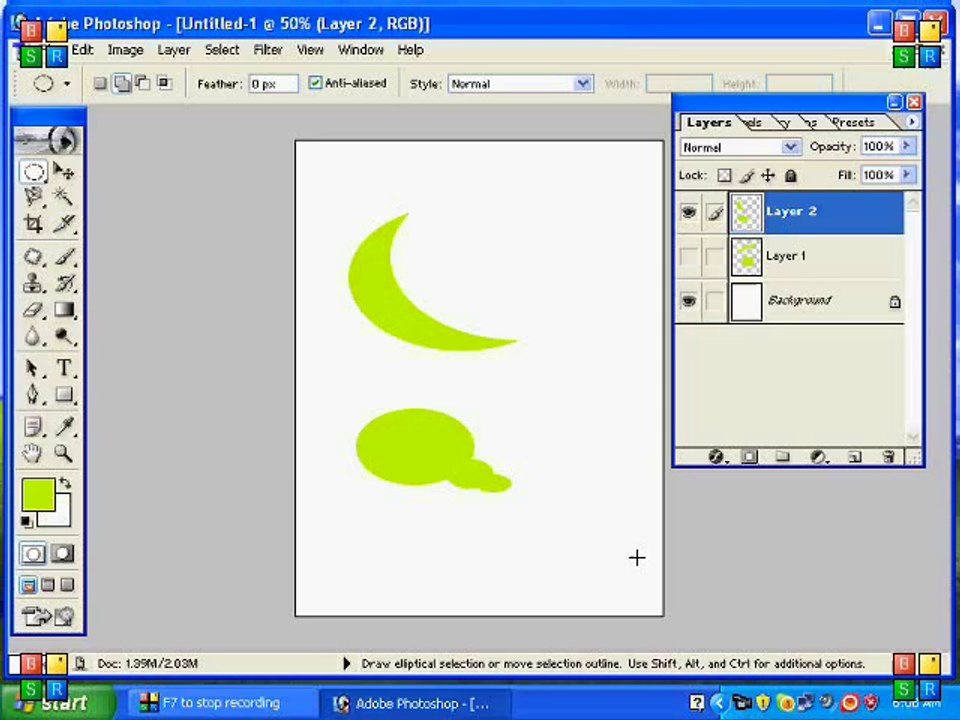
Task: Swap foreground and background colors
Action: point(65,483)
